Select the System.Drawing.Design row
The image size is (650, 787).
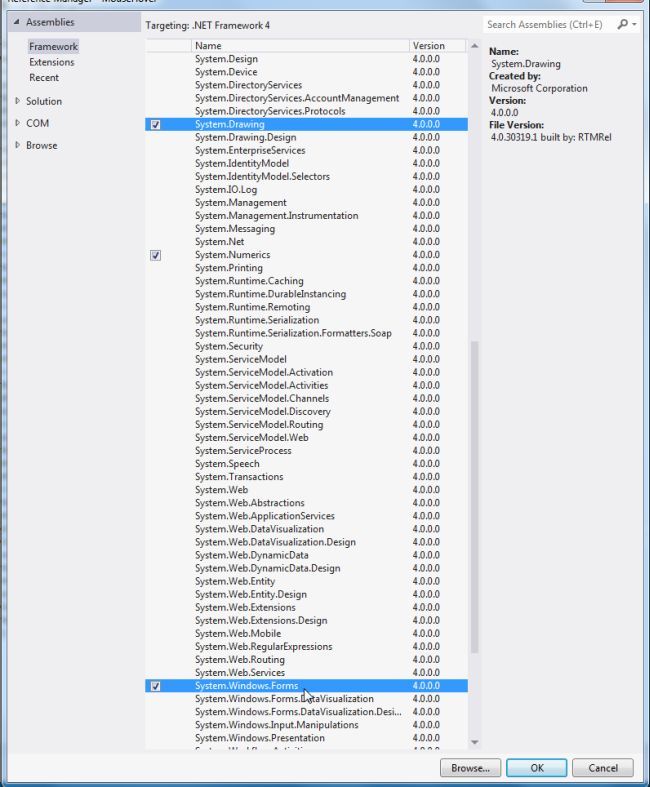click(x=306, y=137)
